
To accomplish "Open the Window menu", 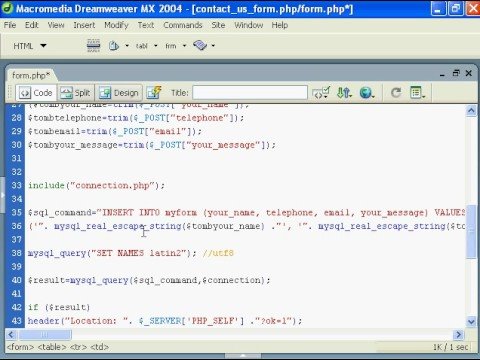I will coord(248,25).
